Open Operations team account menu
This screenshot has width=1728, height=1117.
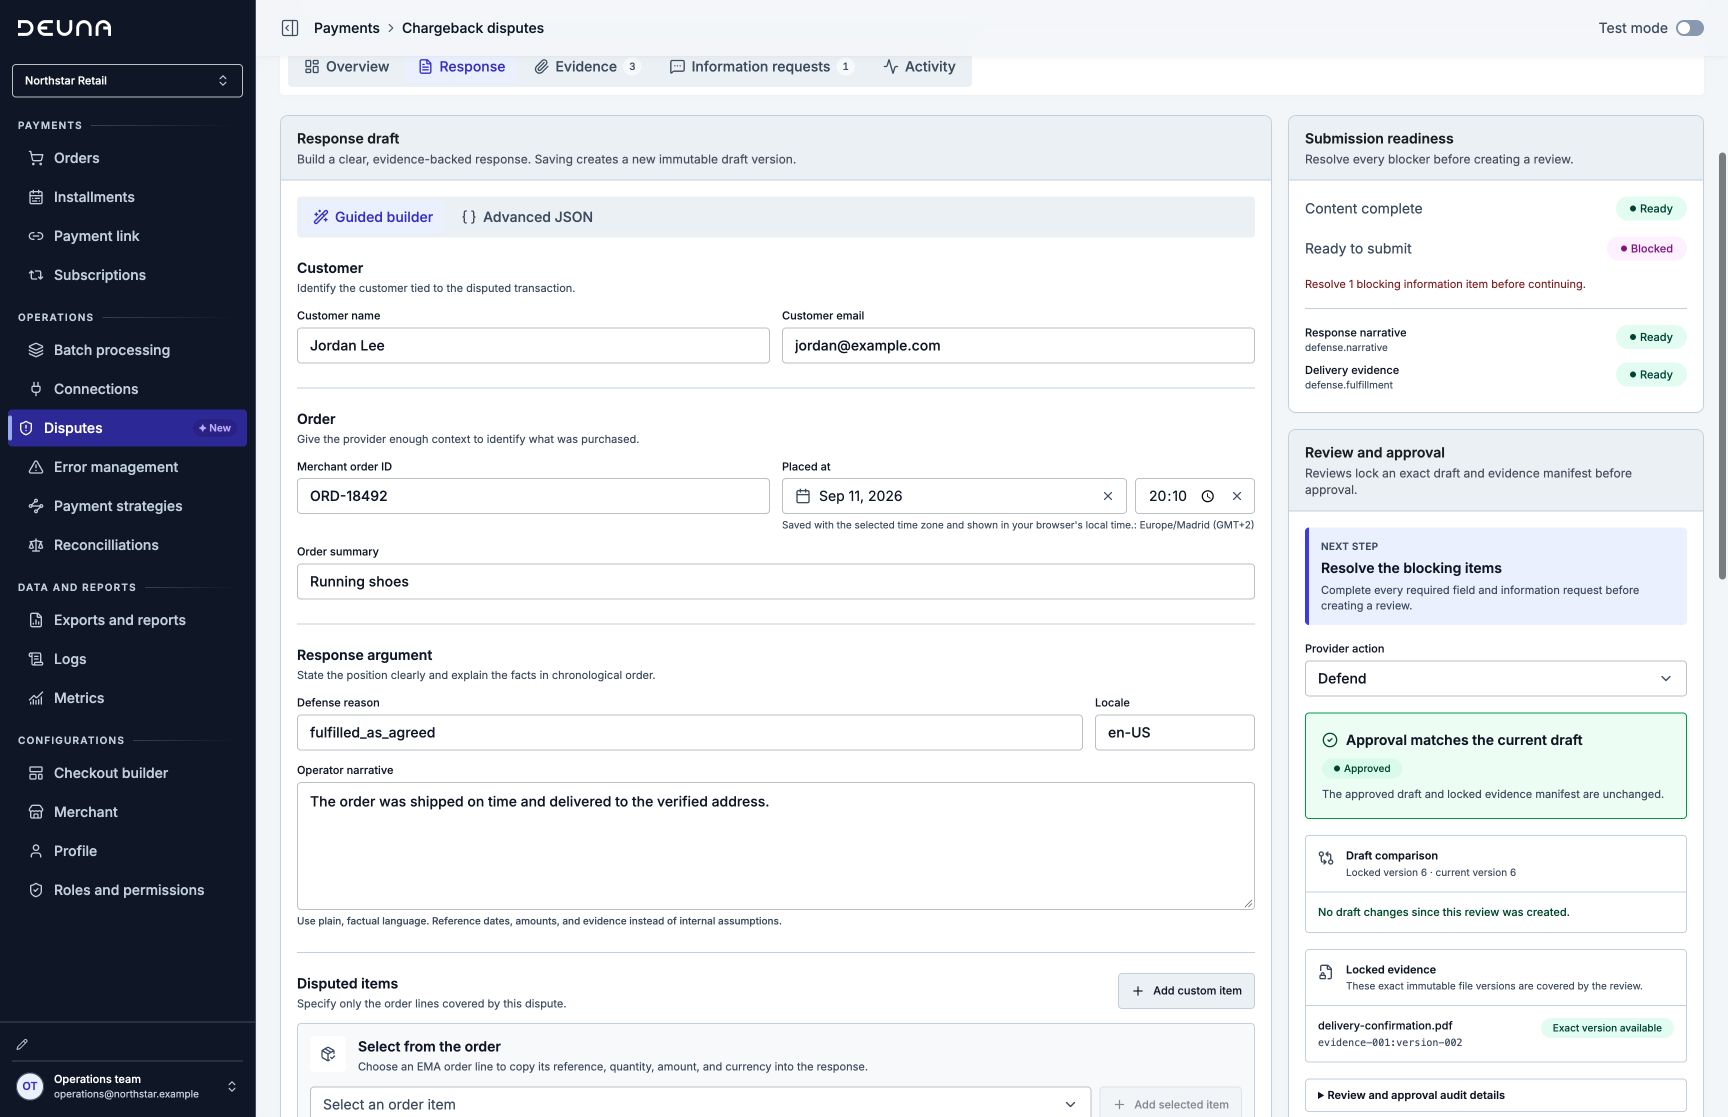coord(127,1087)
